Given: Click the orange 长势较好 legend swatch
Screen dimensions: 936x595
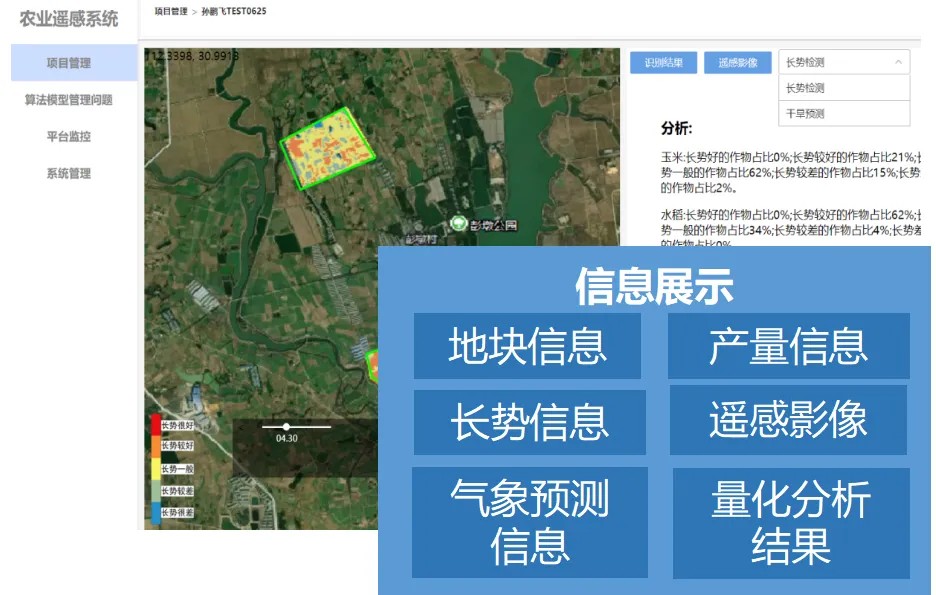Looking at the screenshot, I should pos(154,446).
